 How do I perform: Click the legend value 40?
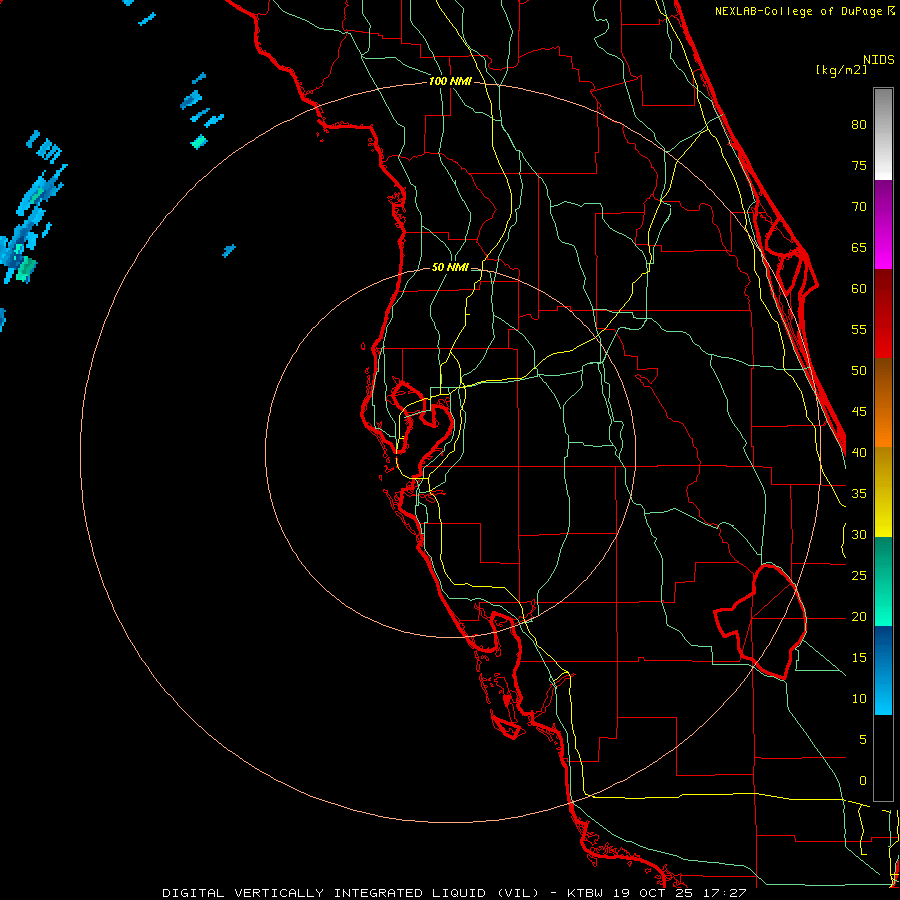(859, 452)
